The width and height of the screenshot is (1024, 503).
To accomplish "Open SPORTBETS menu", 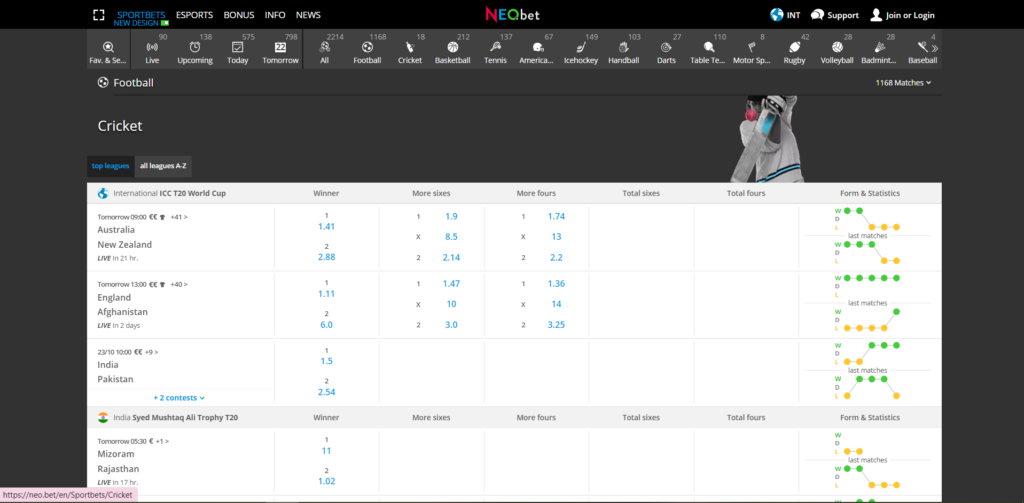I will pos(141,15).
